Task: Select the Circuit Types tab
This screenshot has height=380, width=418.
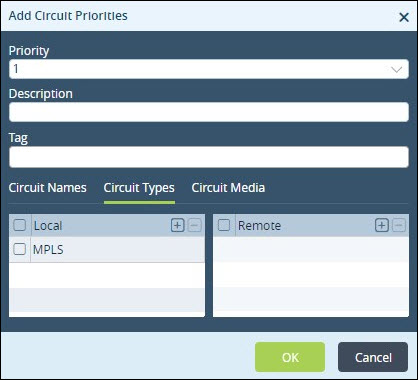Action: [139, 188]
